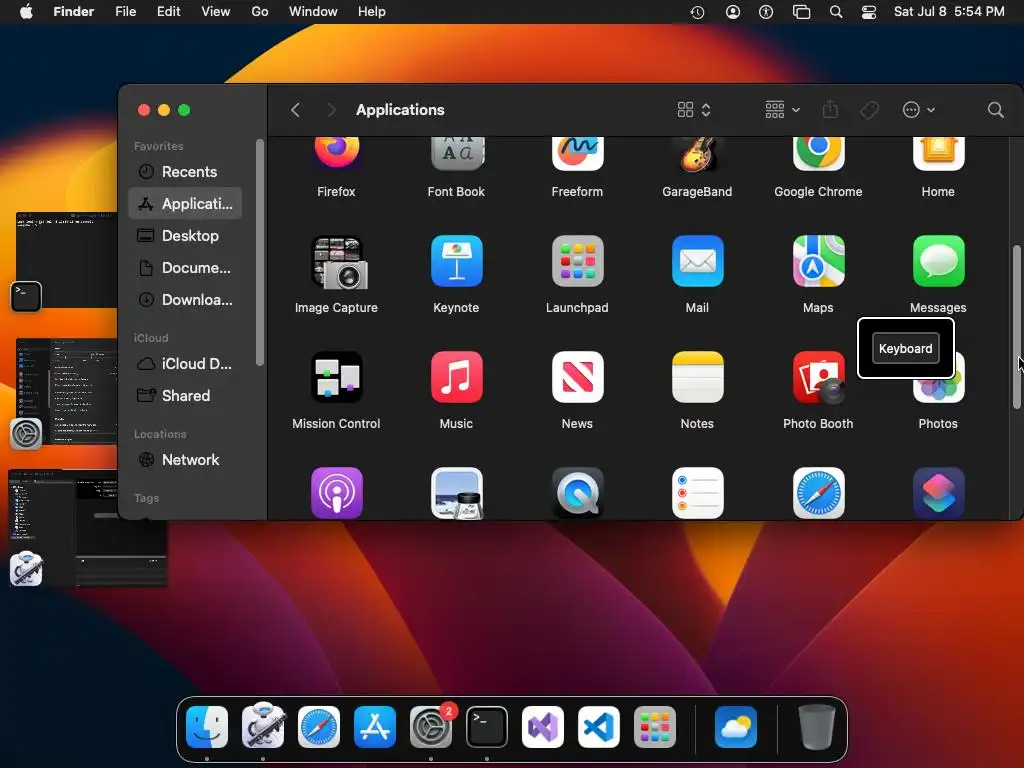Select Recents in the sidebar

coord(185,172)
